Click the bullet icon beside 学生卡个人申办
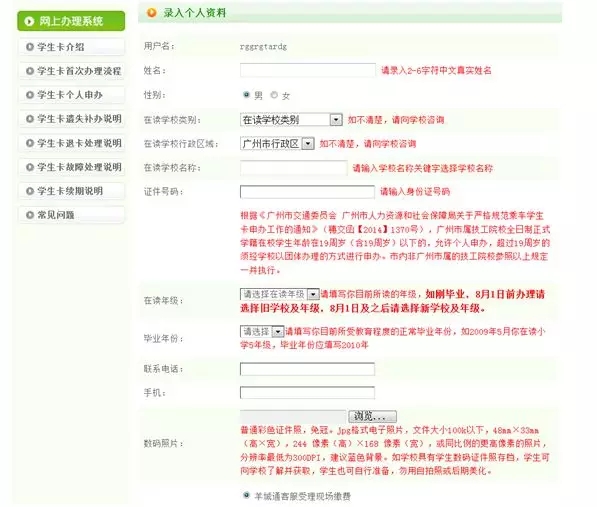The image size is (597, 507). 30,95
